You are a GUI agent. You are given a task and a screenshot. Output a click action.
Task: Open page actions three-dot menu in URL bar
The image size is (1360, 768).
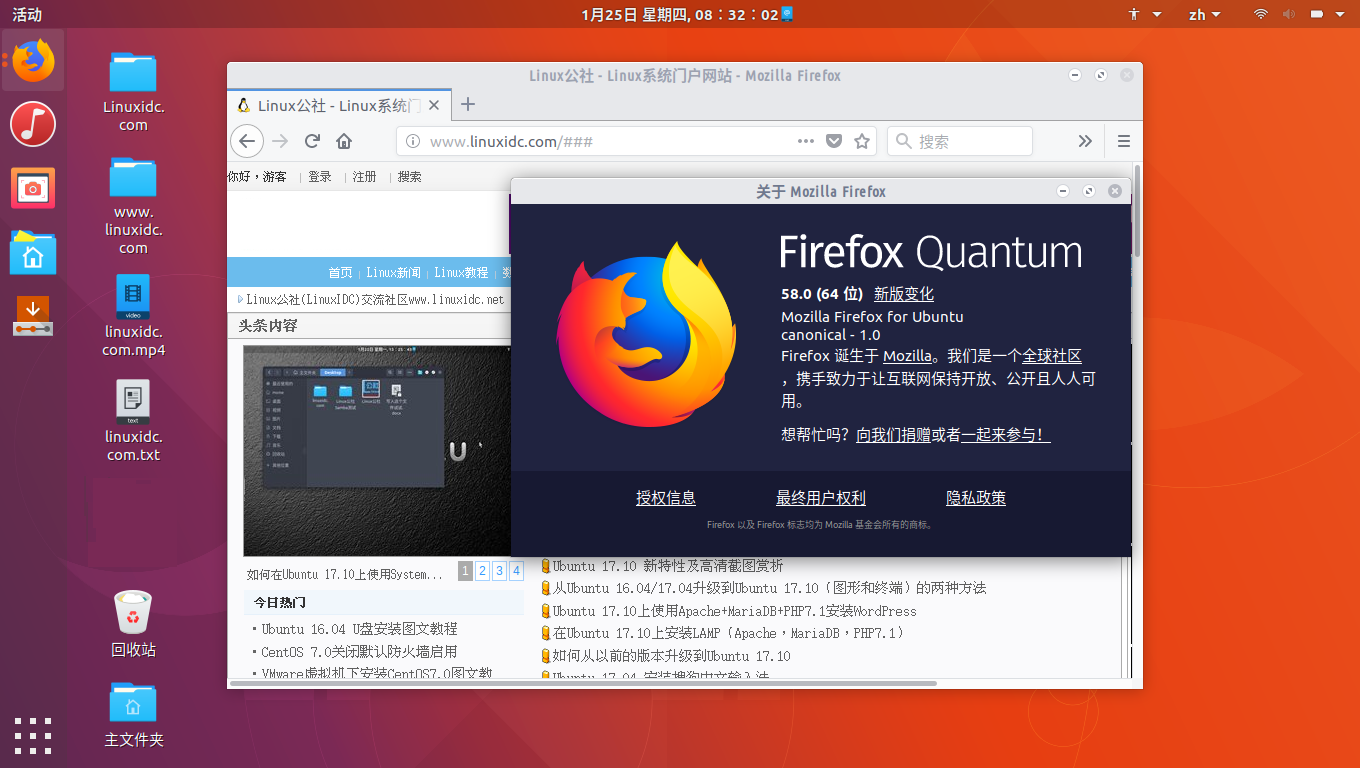[806, 141]
